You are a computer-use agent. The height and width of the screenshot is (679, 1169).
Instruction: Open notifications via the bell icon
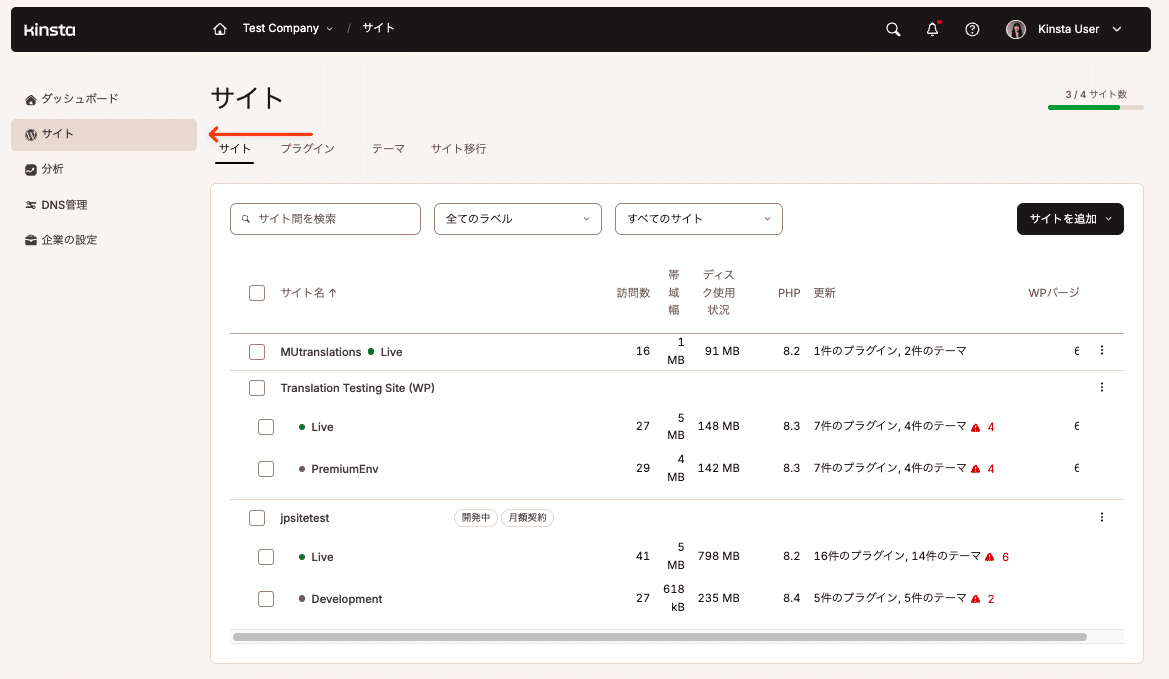pos(931,29)
